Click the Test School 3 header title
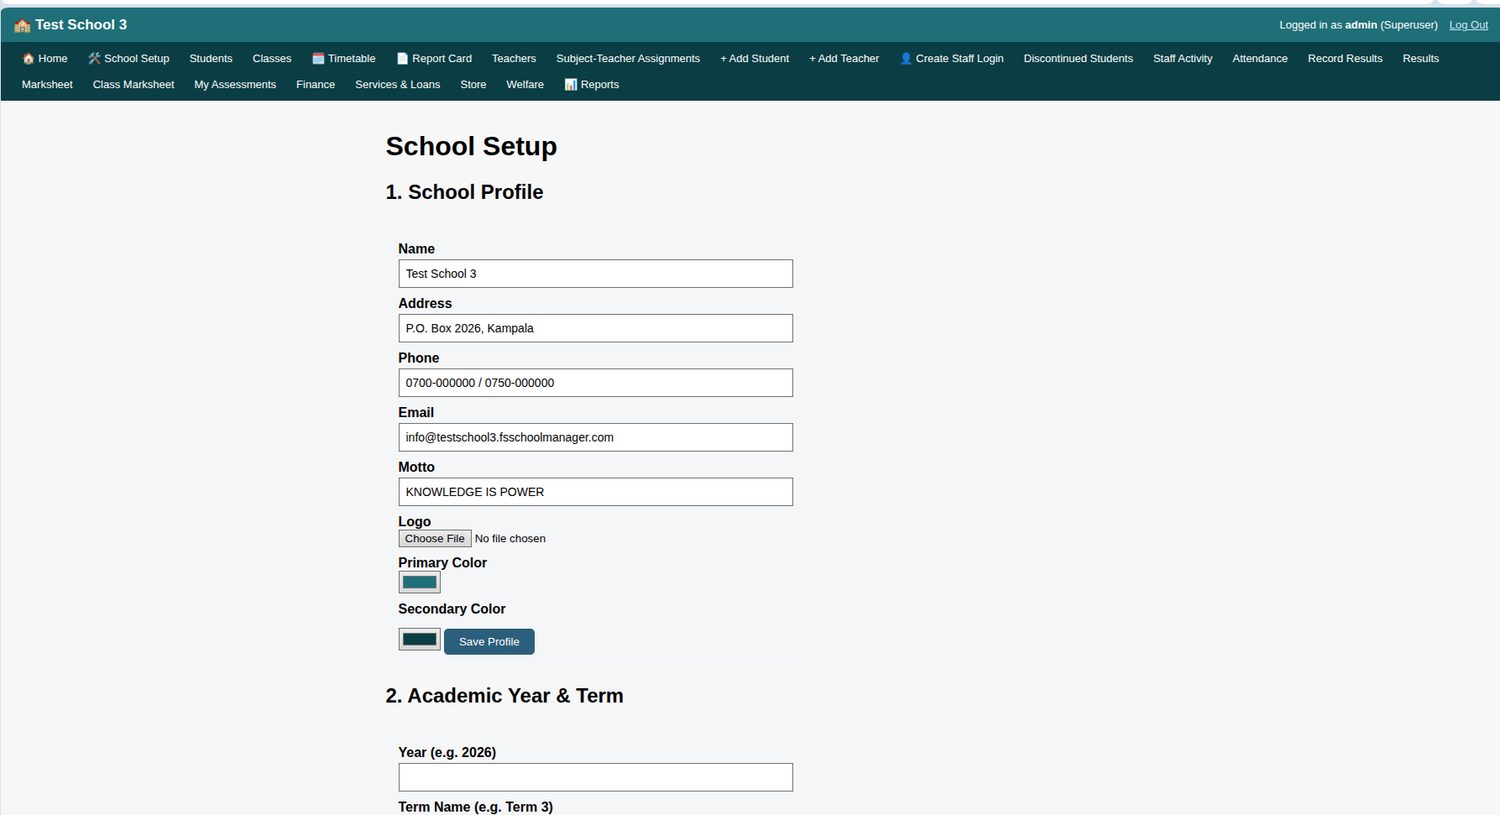The image size is (1500, 815). click(x=81, y=25)
